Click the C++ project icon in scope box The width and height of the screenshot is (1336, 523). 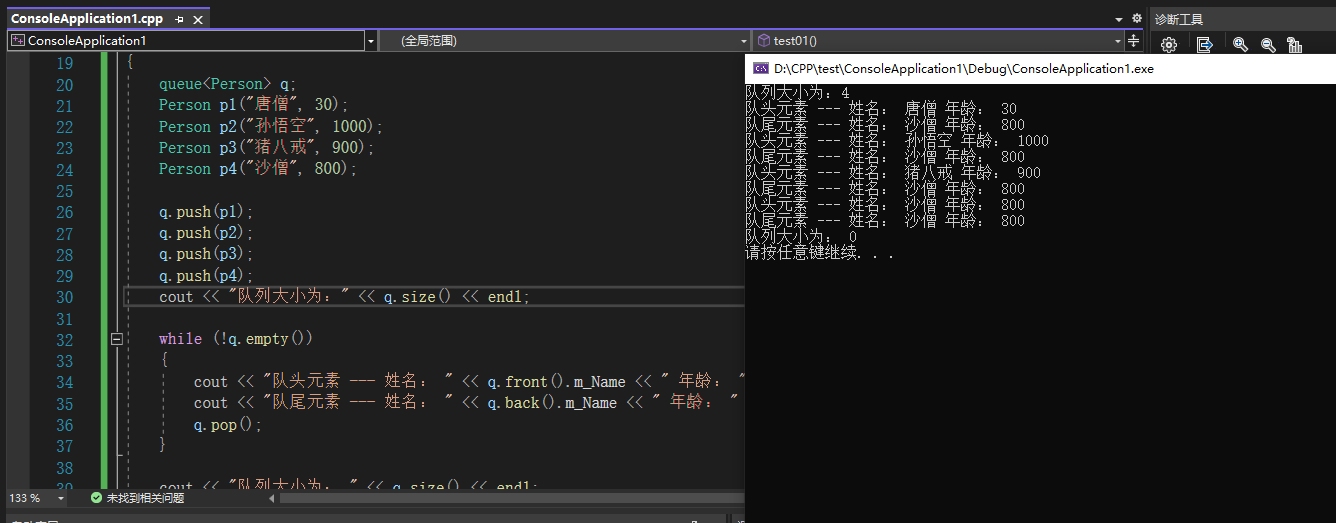click(17, 41)
